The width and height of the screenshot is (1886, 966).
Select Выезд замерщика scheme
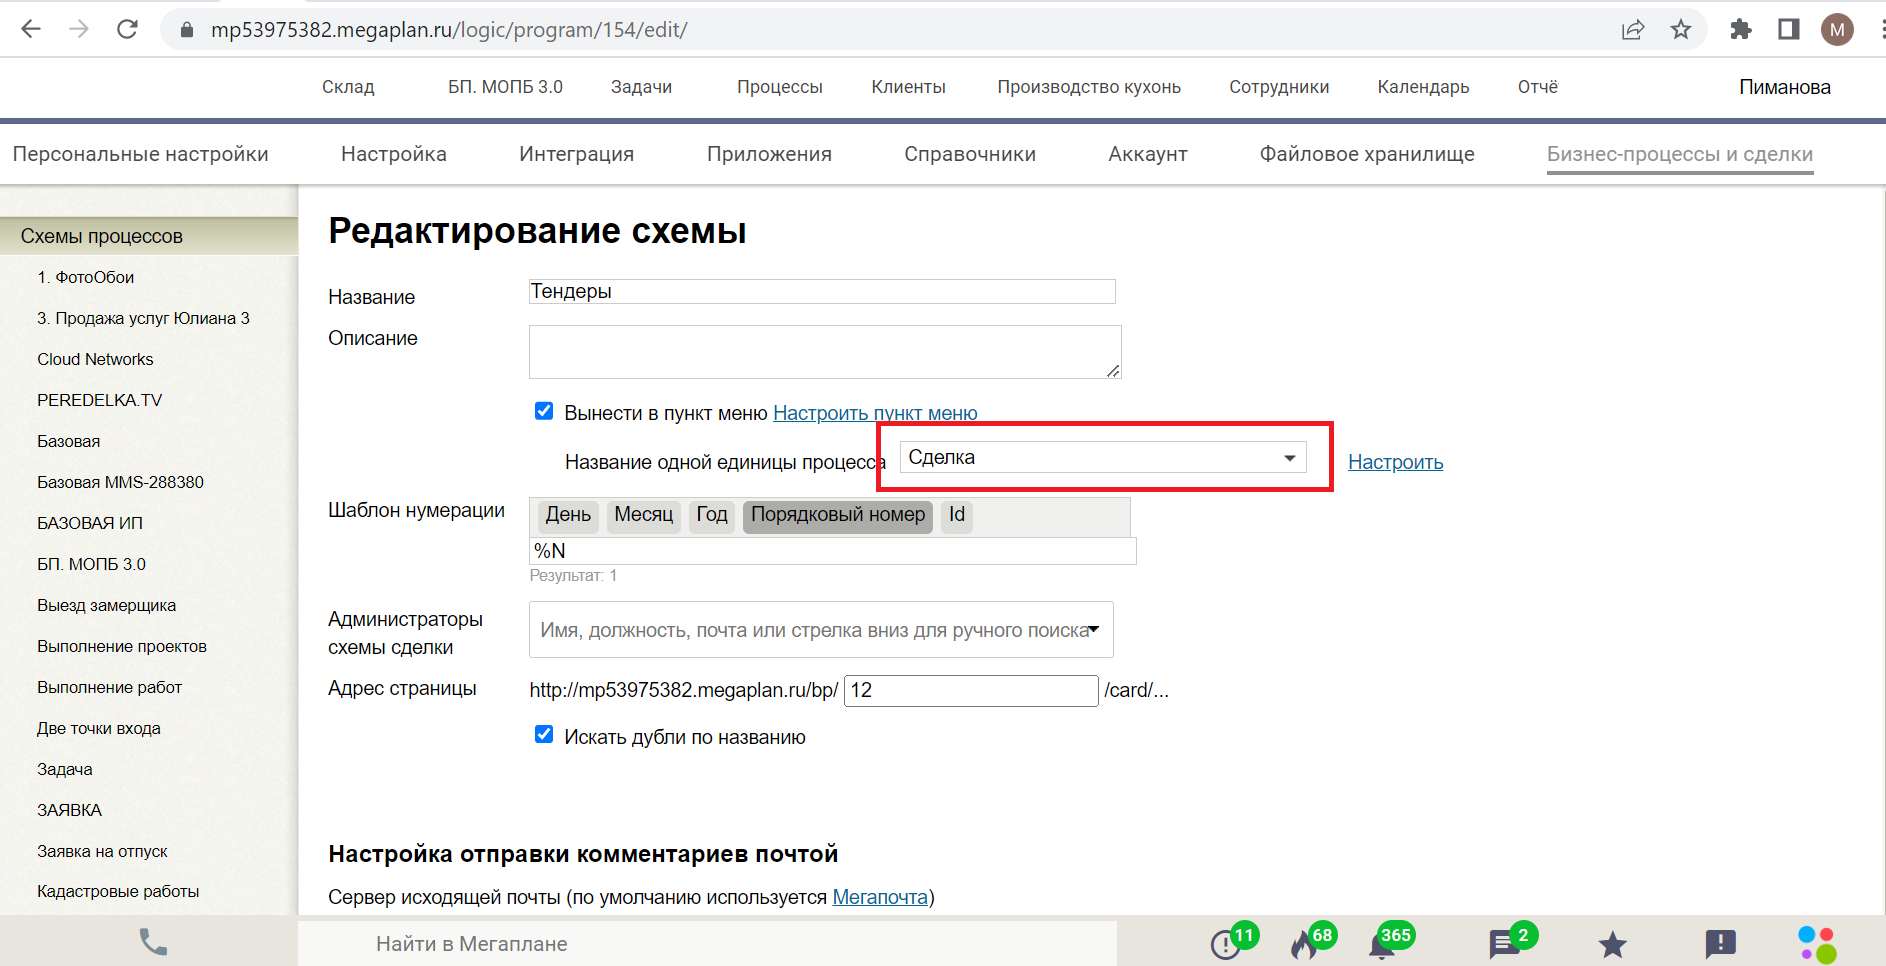pyautogui.click(x=106, y=605)
